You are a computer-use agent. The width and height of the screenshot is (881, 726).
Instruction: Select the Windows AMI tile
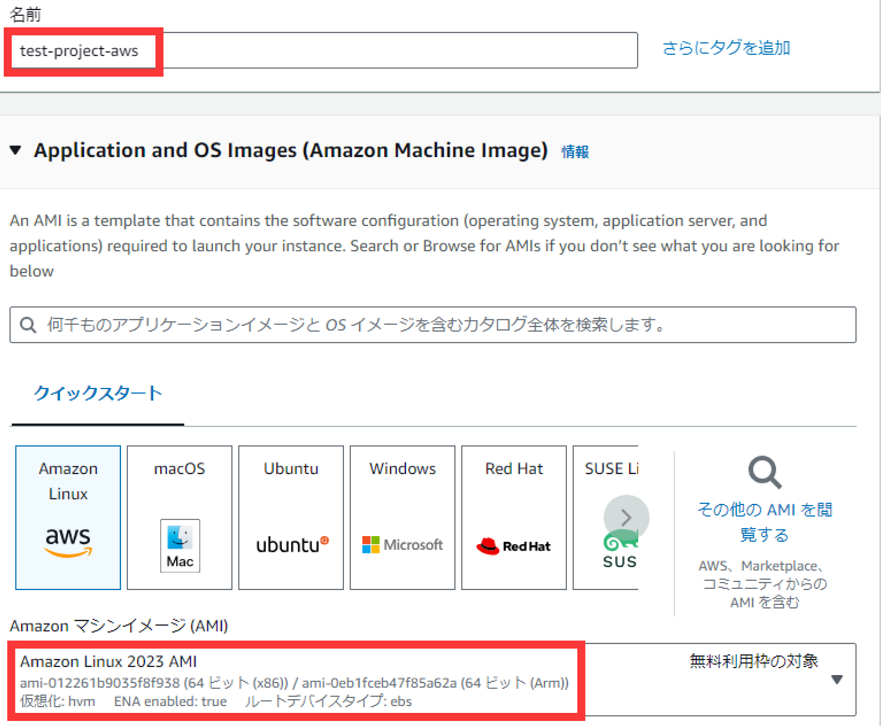(402, 518)
